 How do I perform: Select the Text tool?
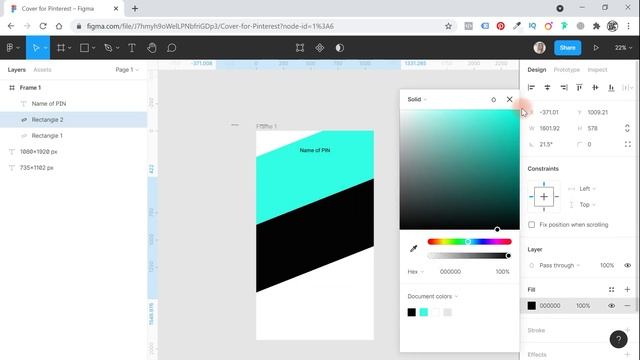tap(132, 48)
